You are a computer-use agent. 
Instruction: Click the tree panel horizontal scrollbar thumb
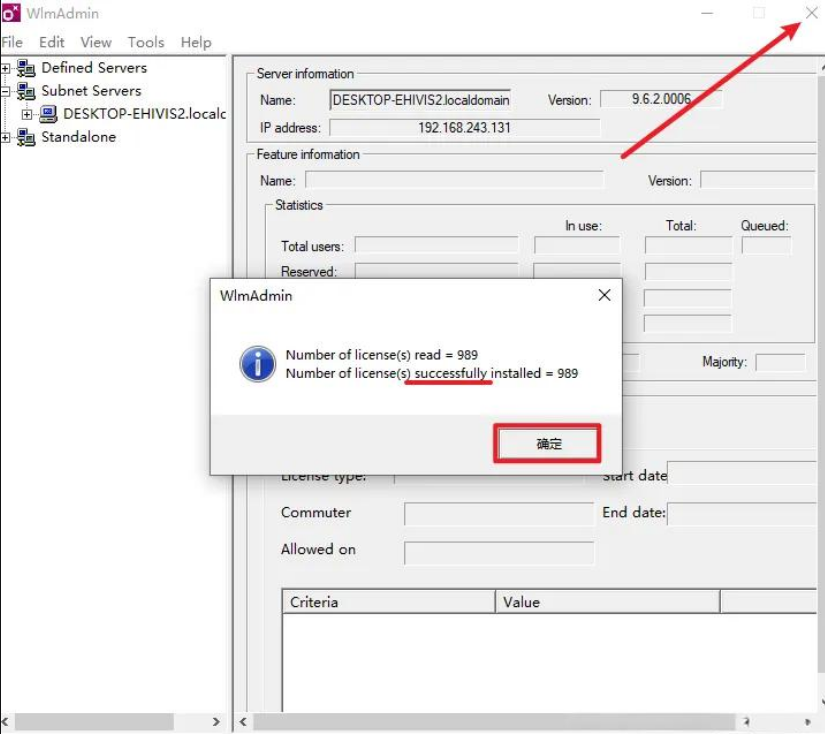tap(94, 721)
